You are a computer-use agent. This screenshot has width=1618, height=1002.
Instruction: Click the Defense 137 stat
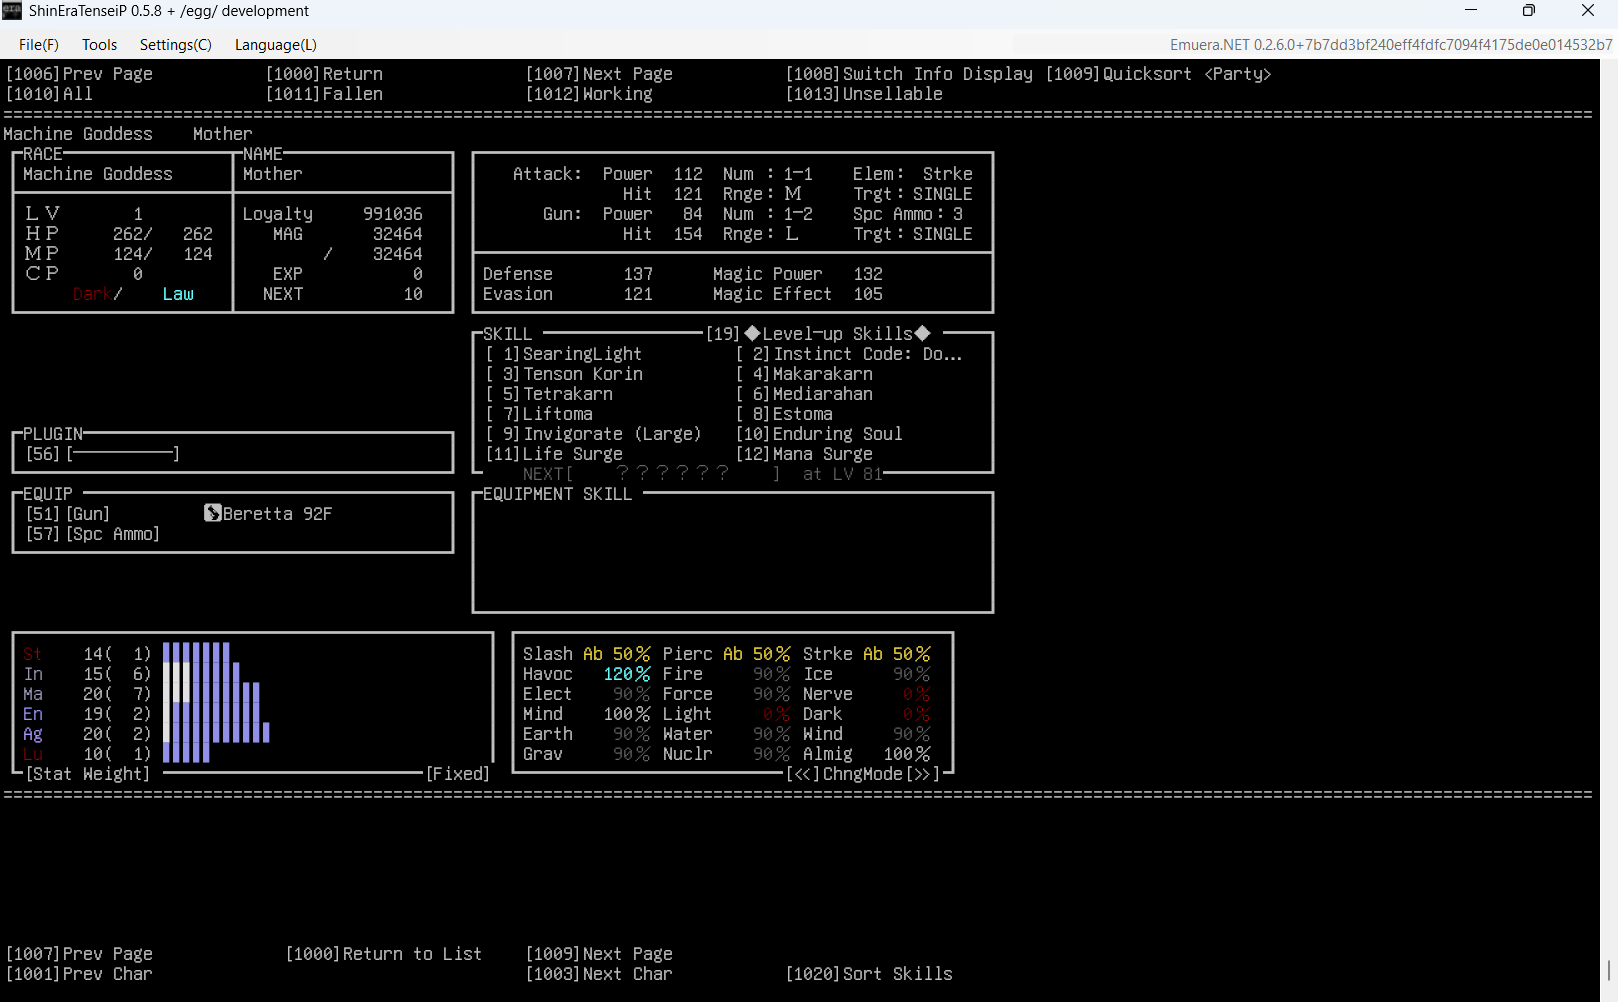[568, 274]
